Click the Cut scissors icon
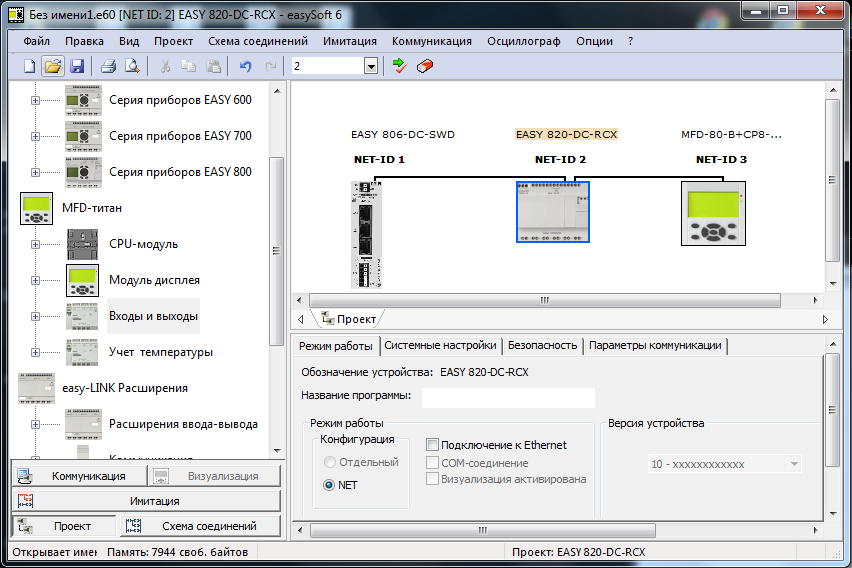Image resolution: width=852 pixels, height=568 pixels. [165, 66]
